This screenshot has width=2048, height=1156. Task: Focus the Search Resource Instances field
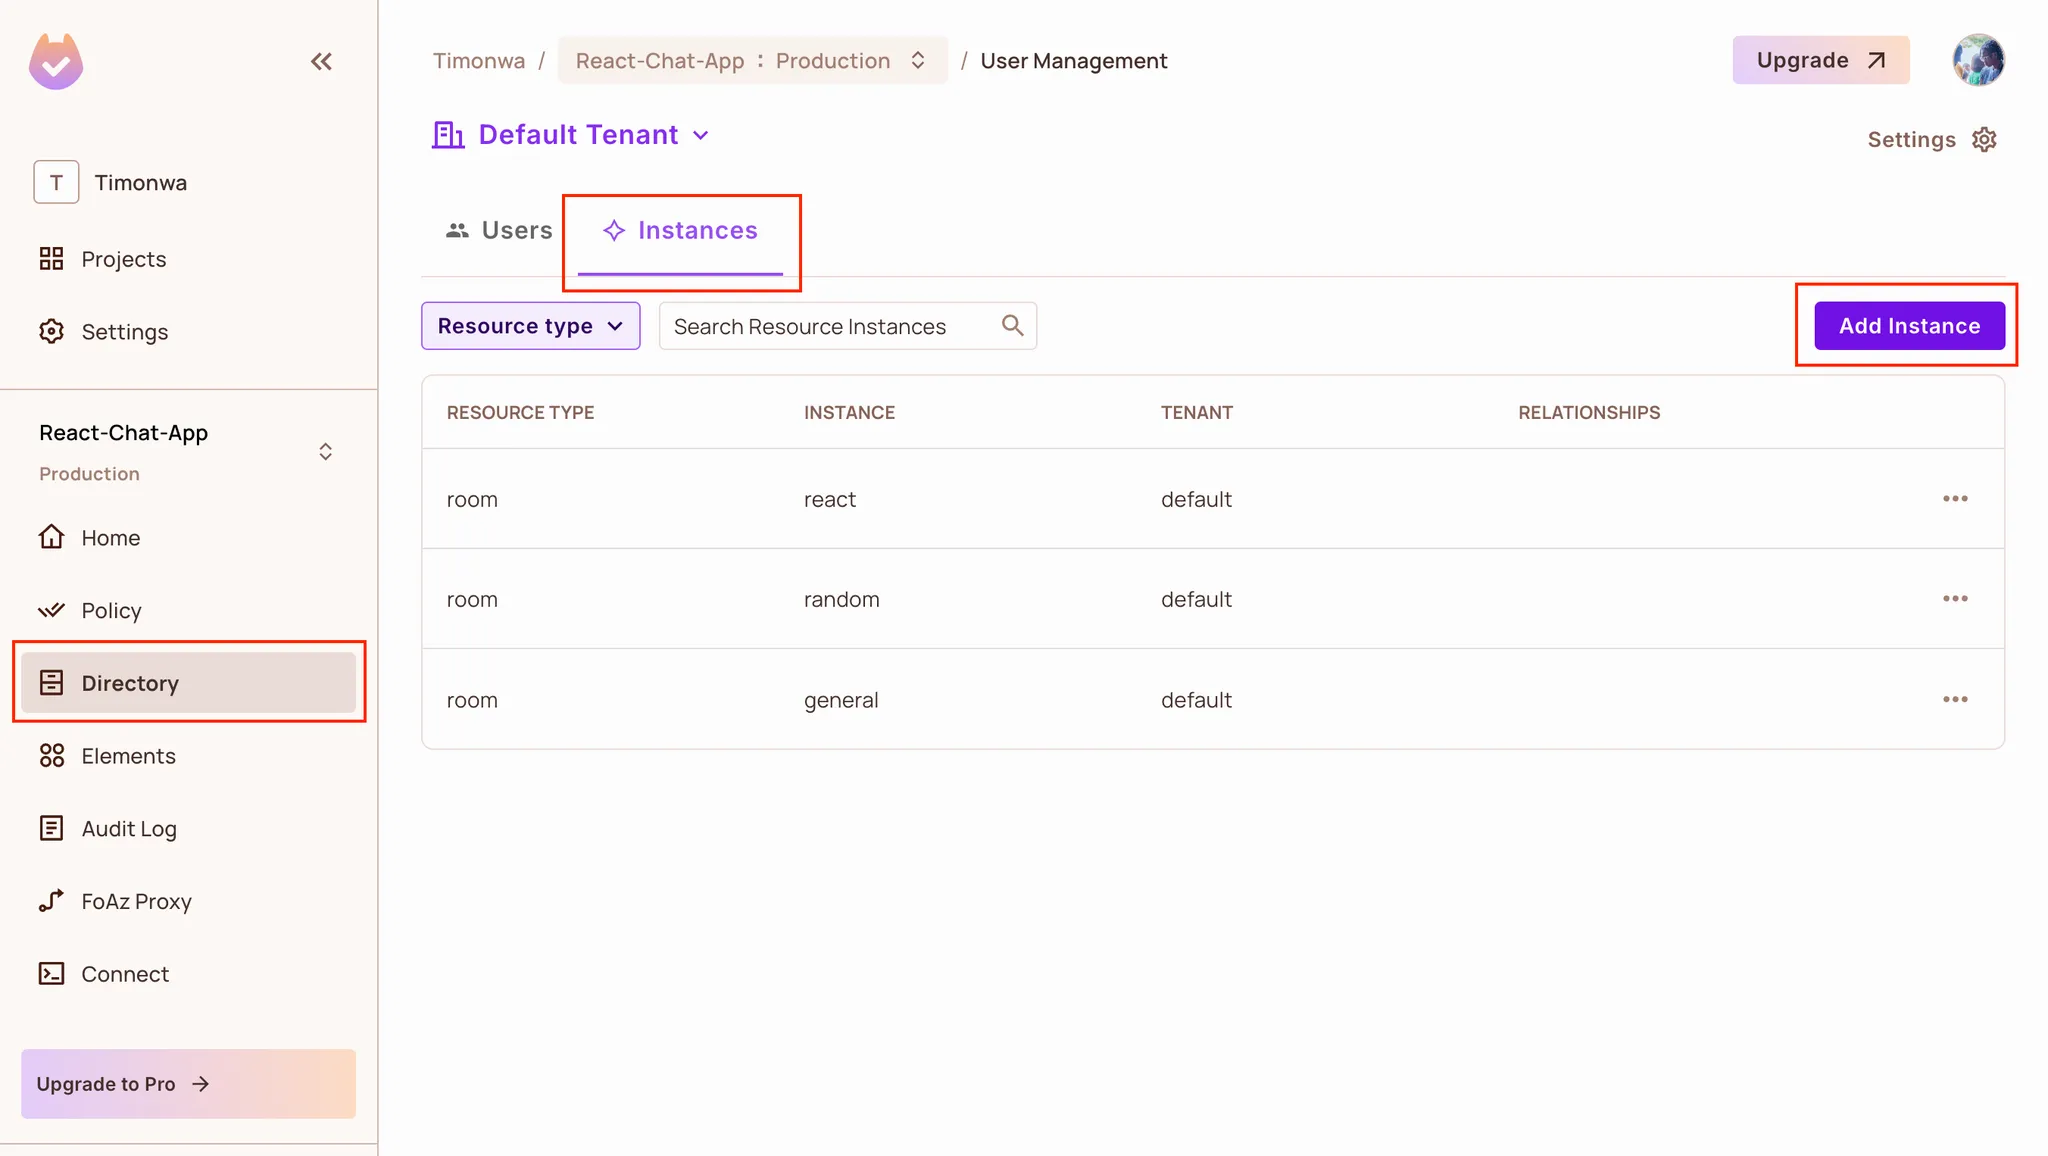(830, 327)
